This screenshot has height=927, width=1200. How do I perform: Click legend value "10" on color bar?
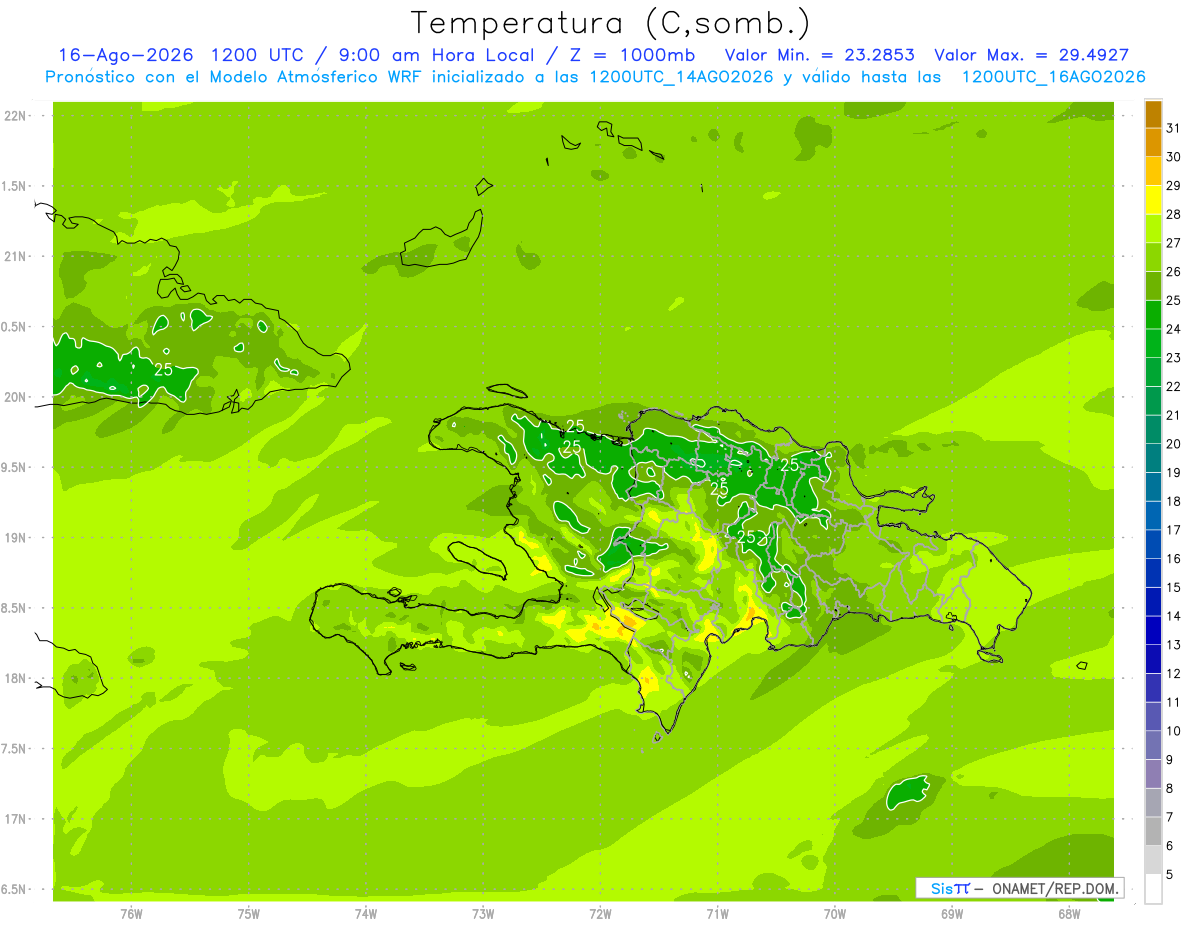pos(1174,731)
